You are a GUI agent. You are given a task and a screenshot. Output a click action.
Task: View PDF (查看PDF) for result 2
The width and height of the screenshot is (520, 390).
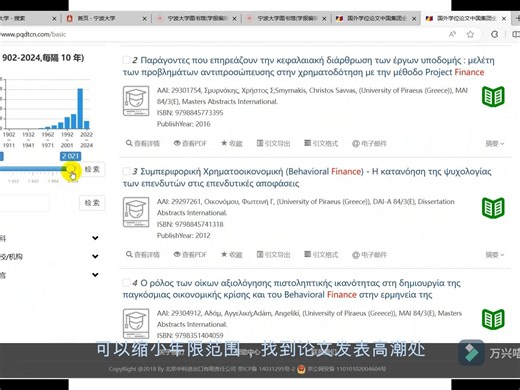tap(190, 143)
